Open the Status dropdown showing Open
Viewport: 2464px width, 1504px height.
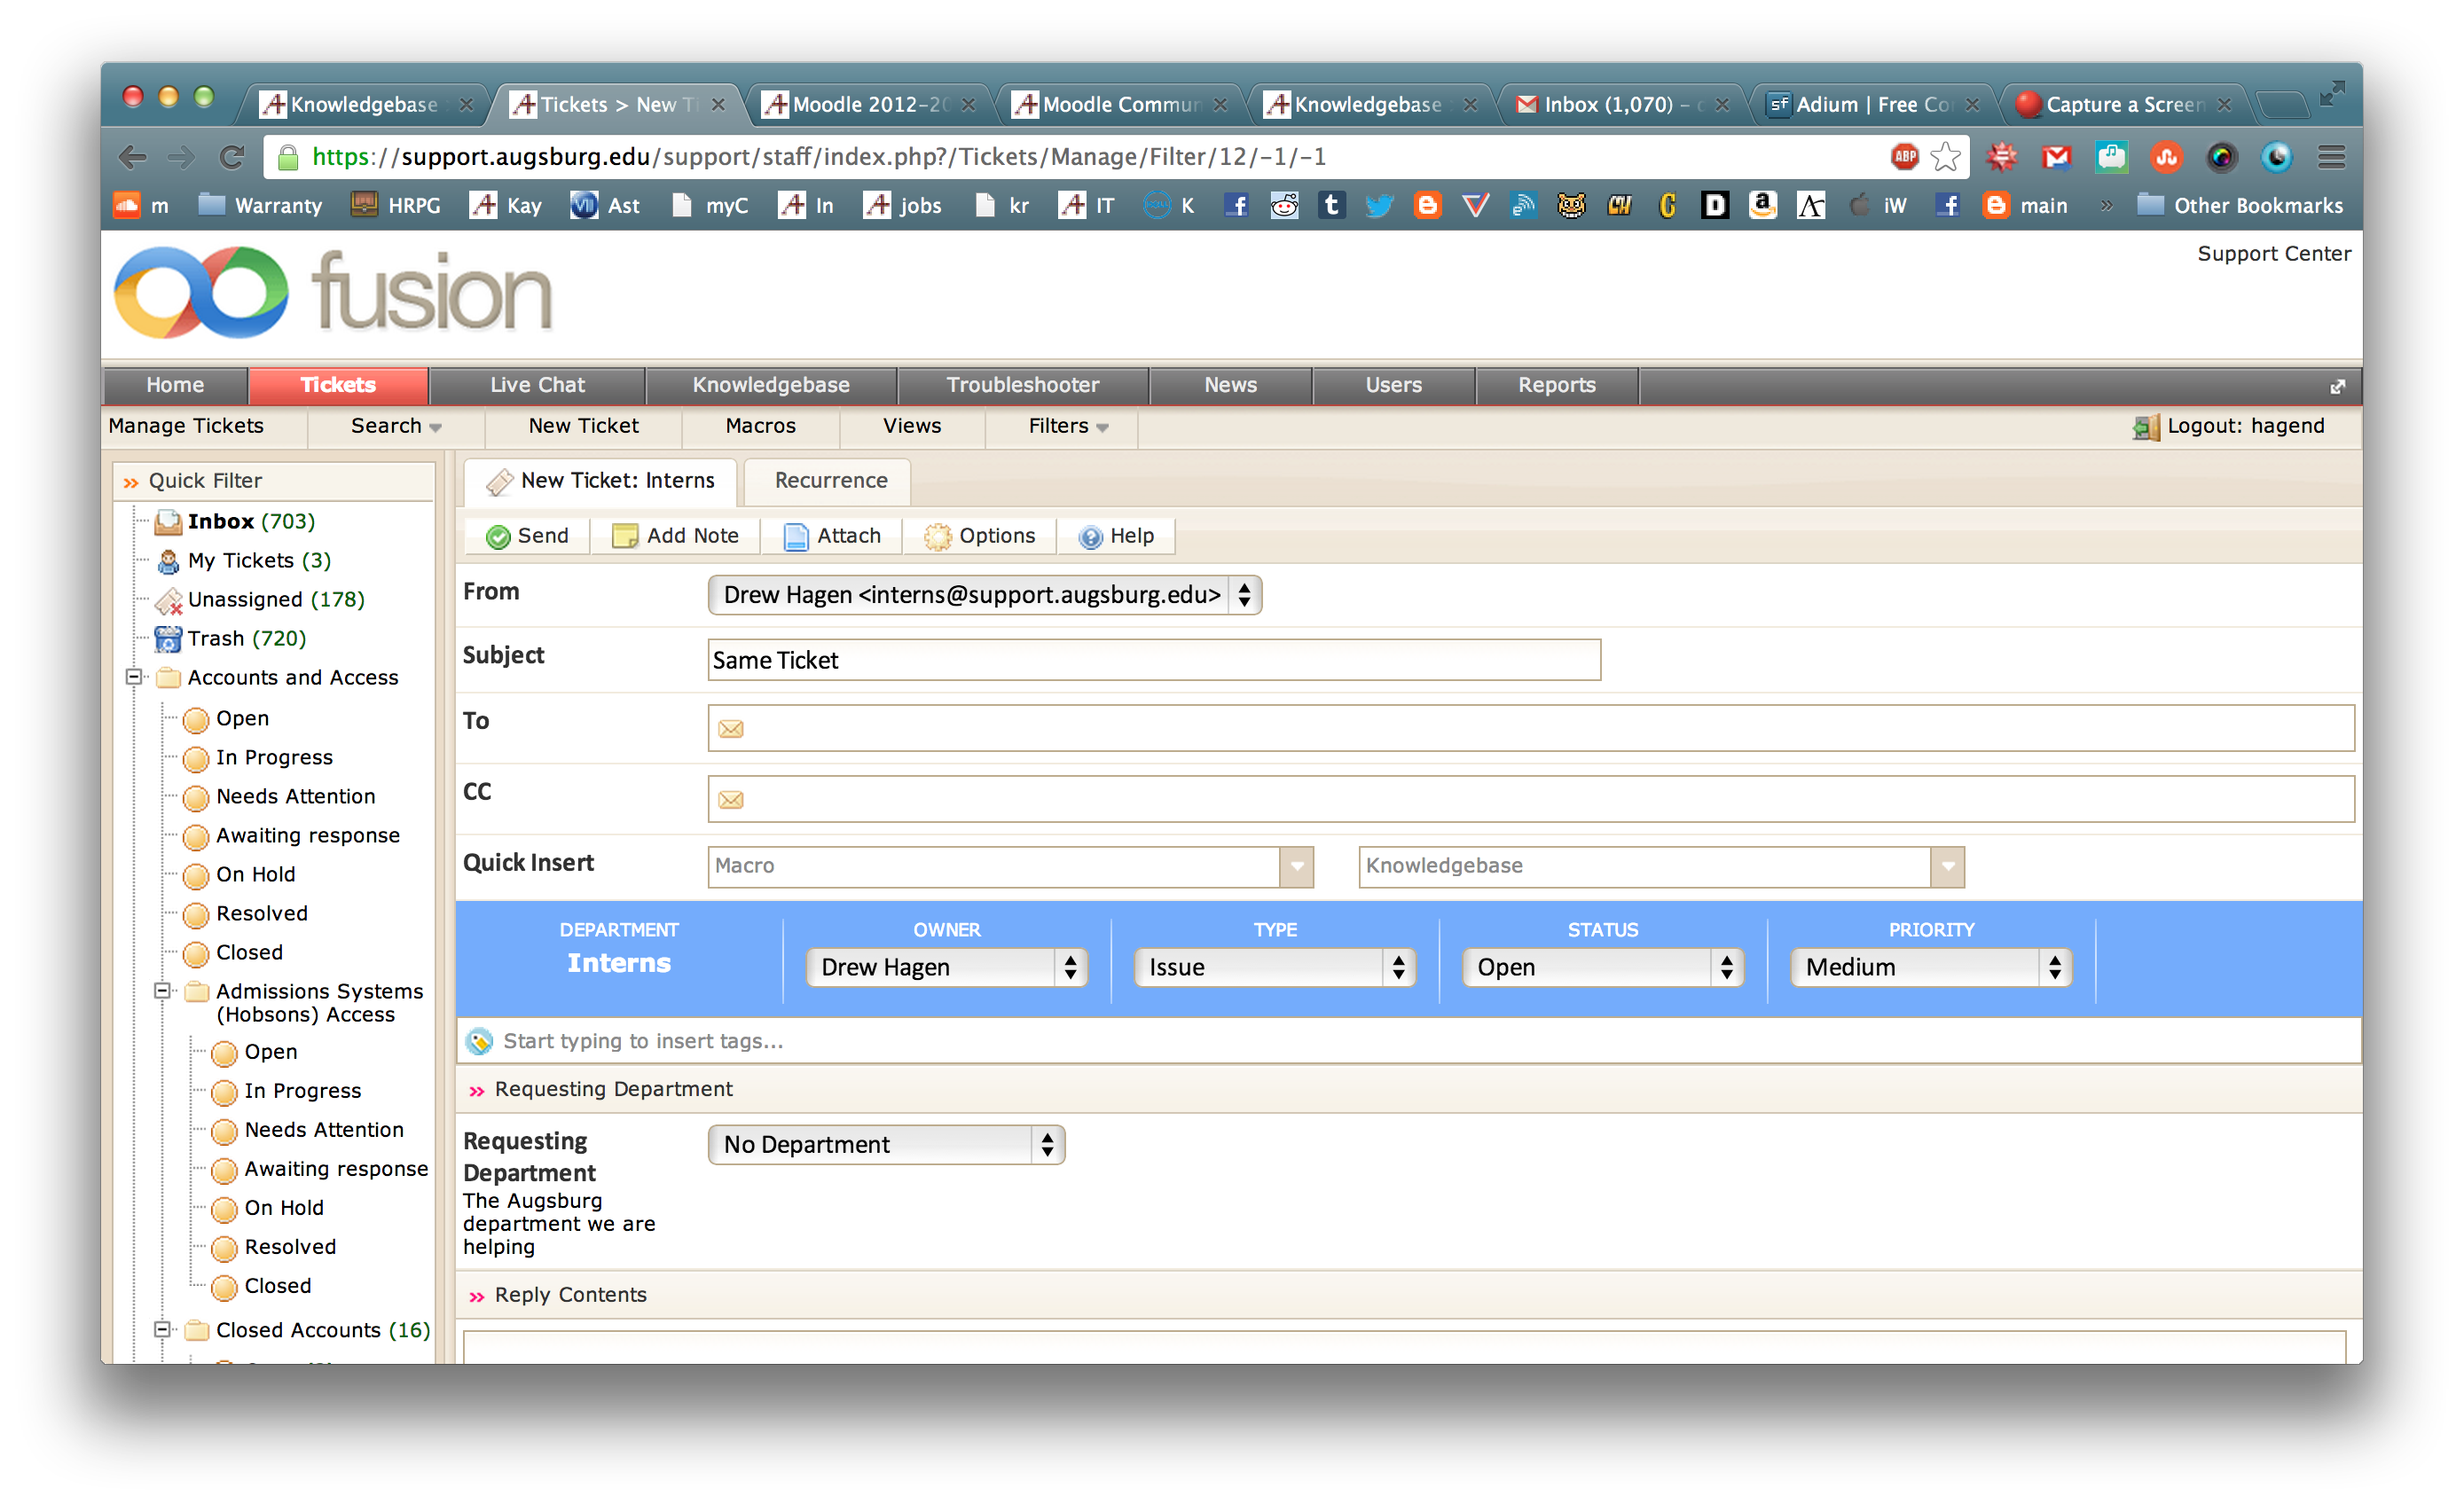pyautogui.click(x=1602, y=967)
